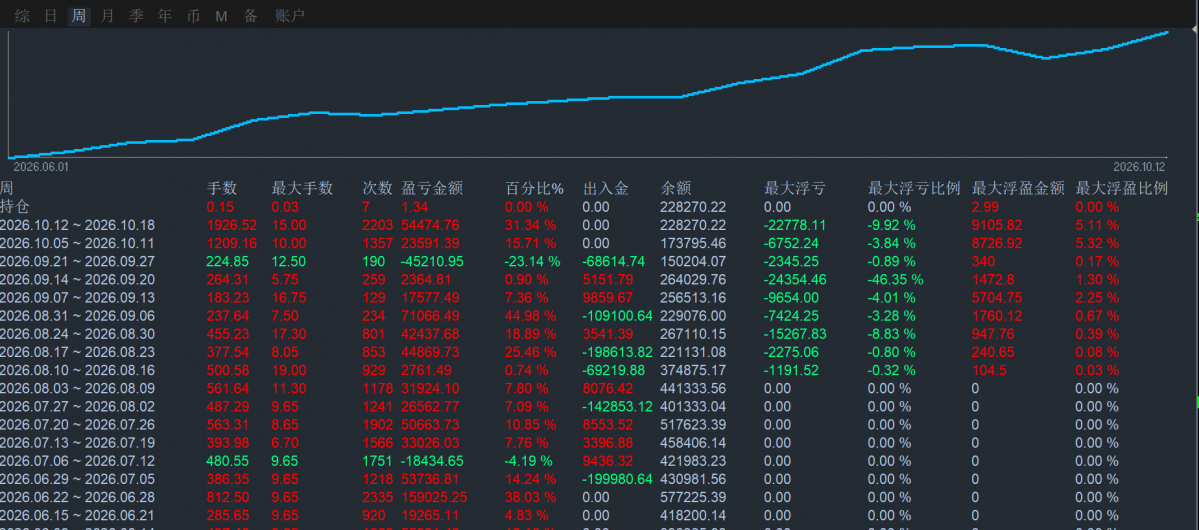Click the 手数 column header

pyautogui.click(x=222, y=188)
